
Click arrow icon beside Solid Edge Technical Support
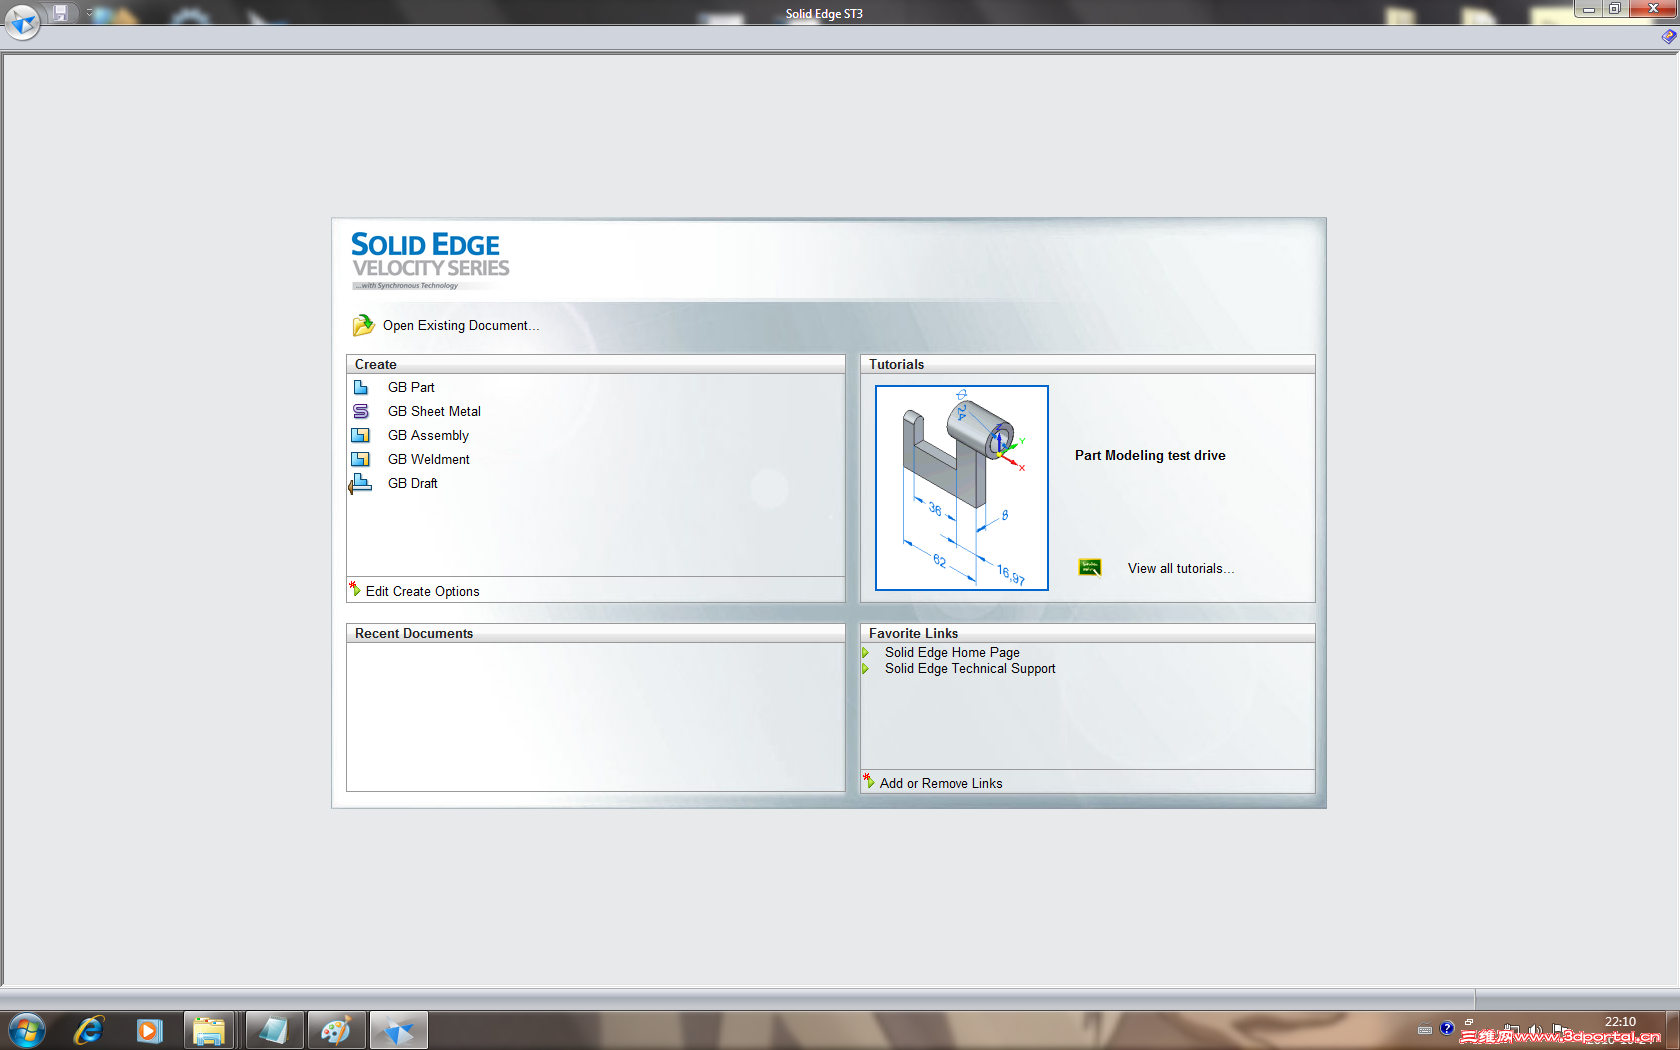(x=866, y=669)
